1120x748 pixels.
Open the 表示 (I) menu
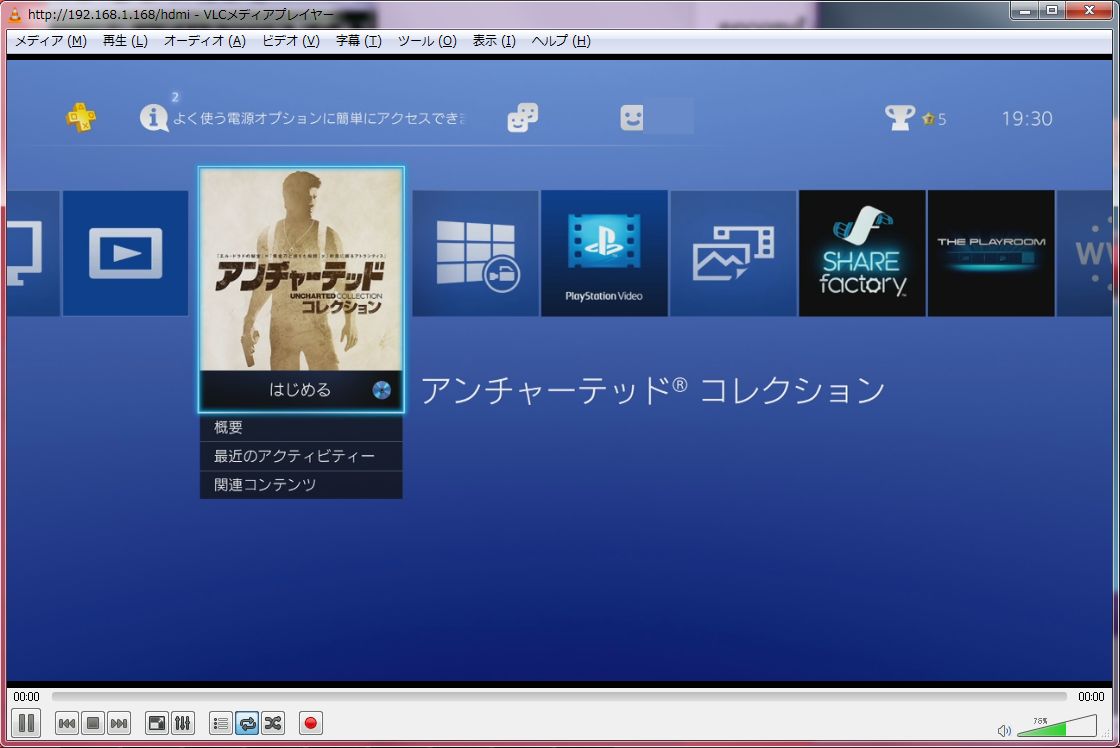[x=494, y=41]
